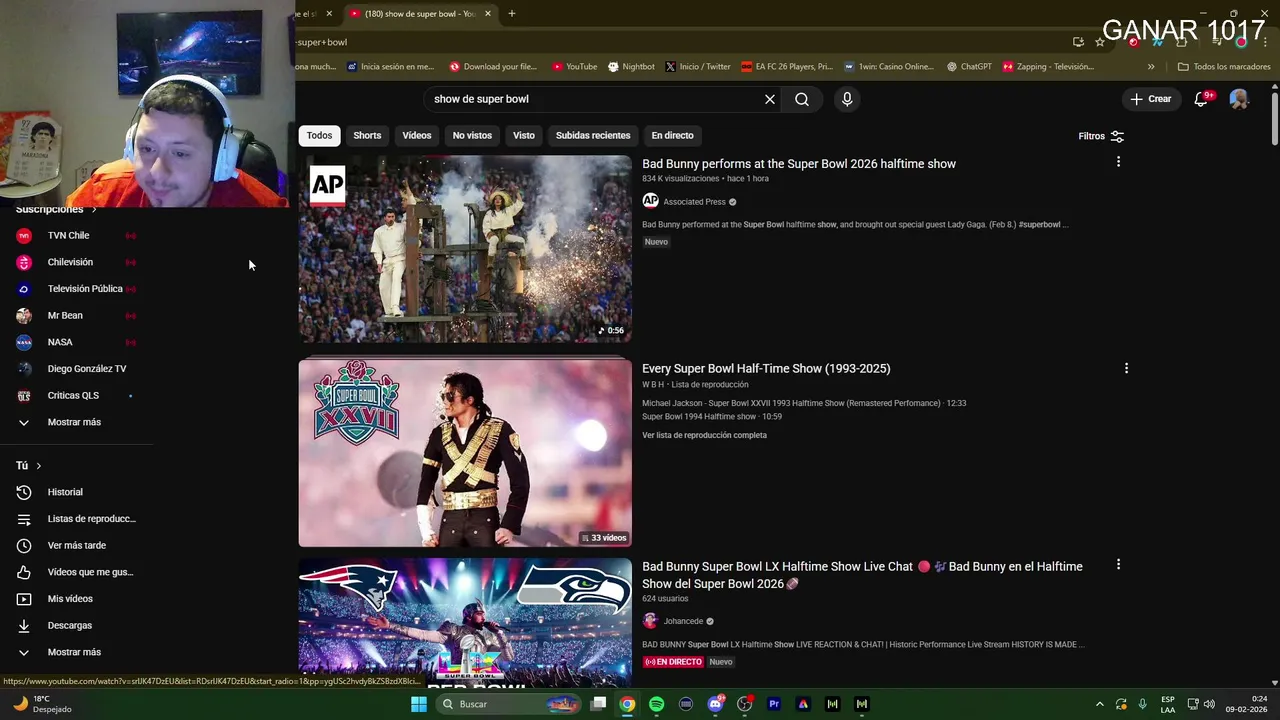Open Chrome from the taskbar
This screenshot has height=720, width=1280.
[627, 704]
